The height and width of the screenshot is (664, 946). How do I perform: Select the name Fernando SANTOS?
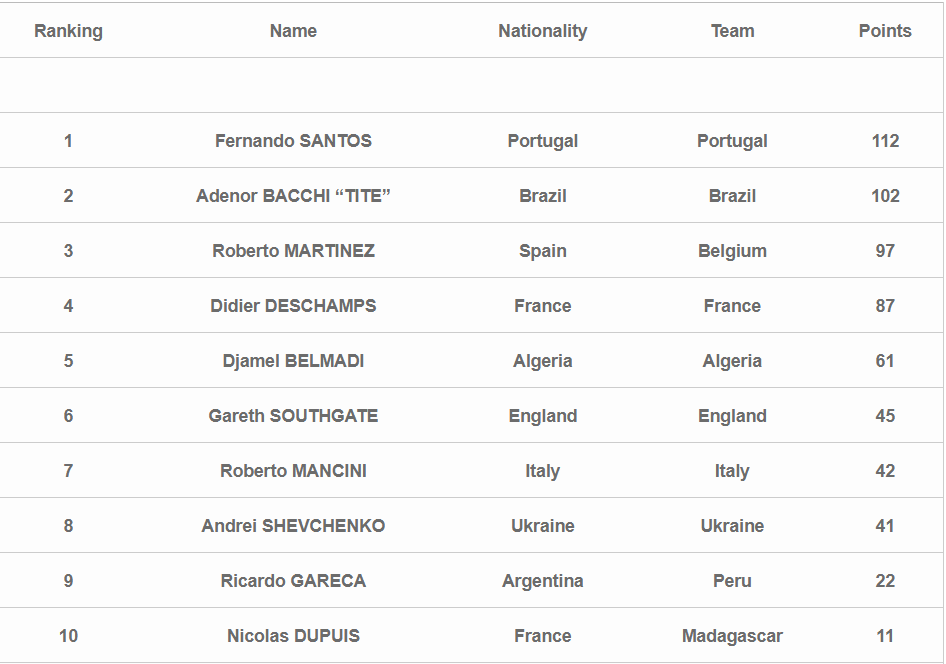click(x=293, y=141)
